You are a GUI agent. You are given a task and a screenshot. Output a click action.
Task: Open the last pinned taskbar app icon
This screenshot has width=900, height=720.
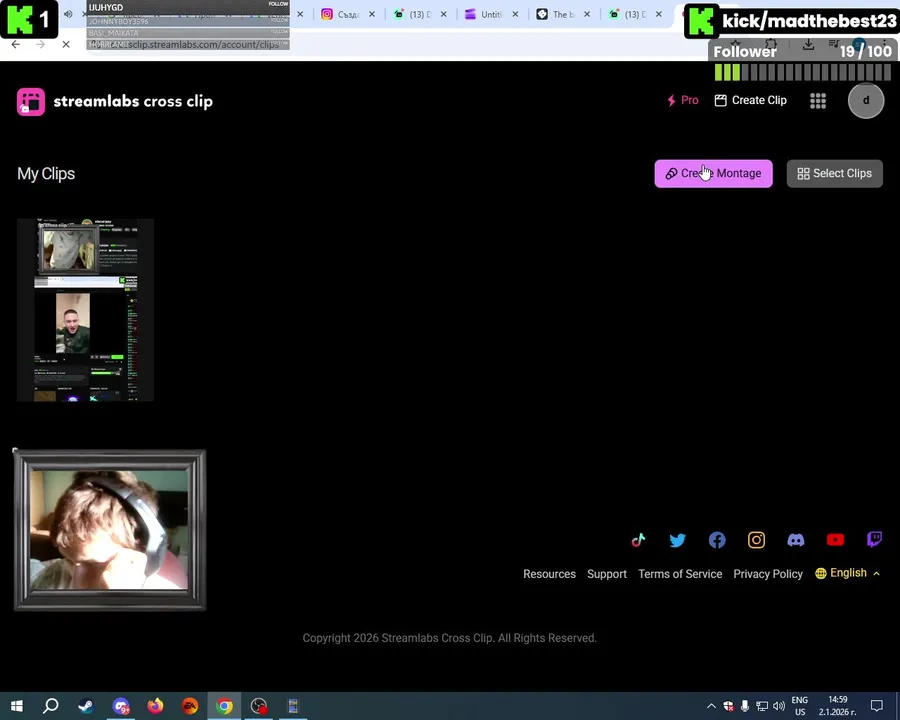pos(293,706)
